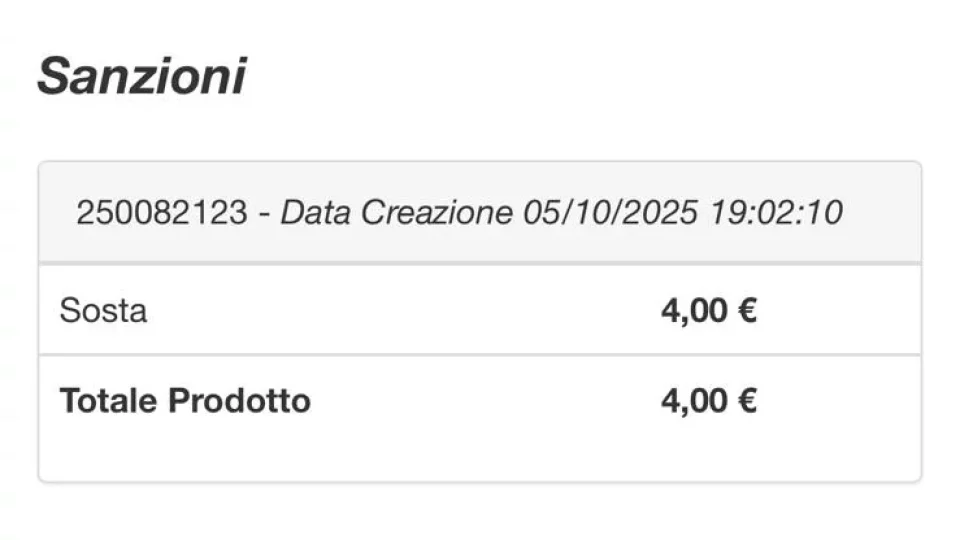Click the grey header's empty right end
The height and width of the screenshot is (540, 960).
coord(885,213)
